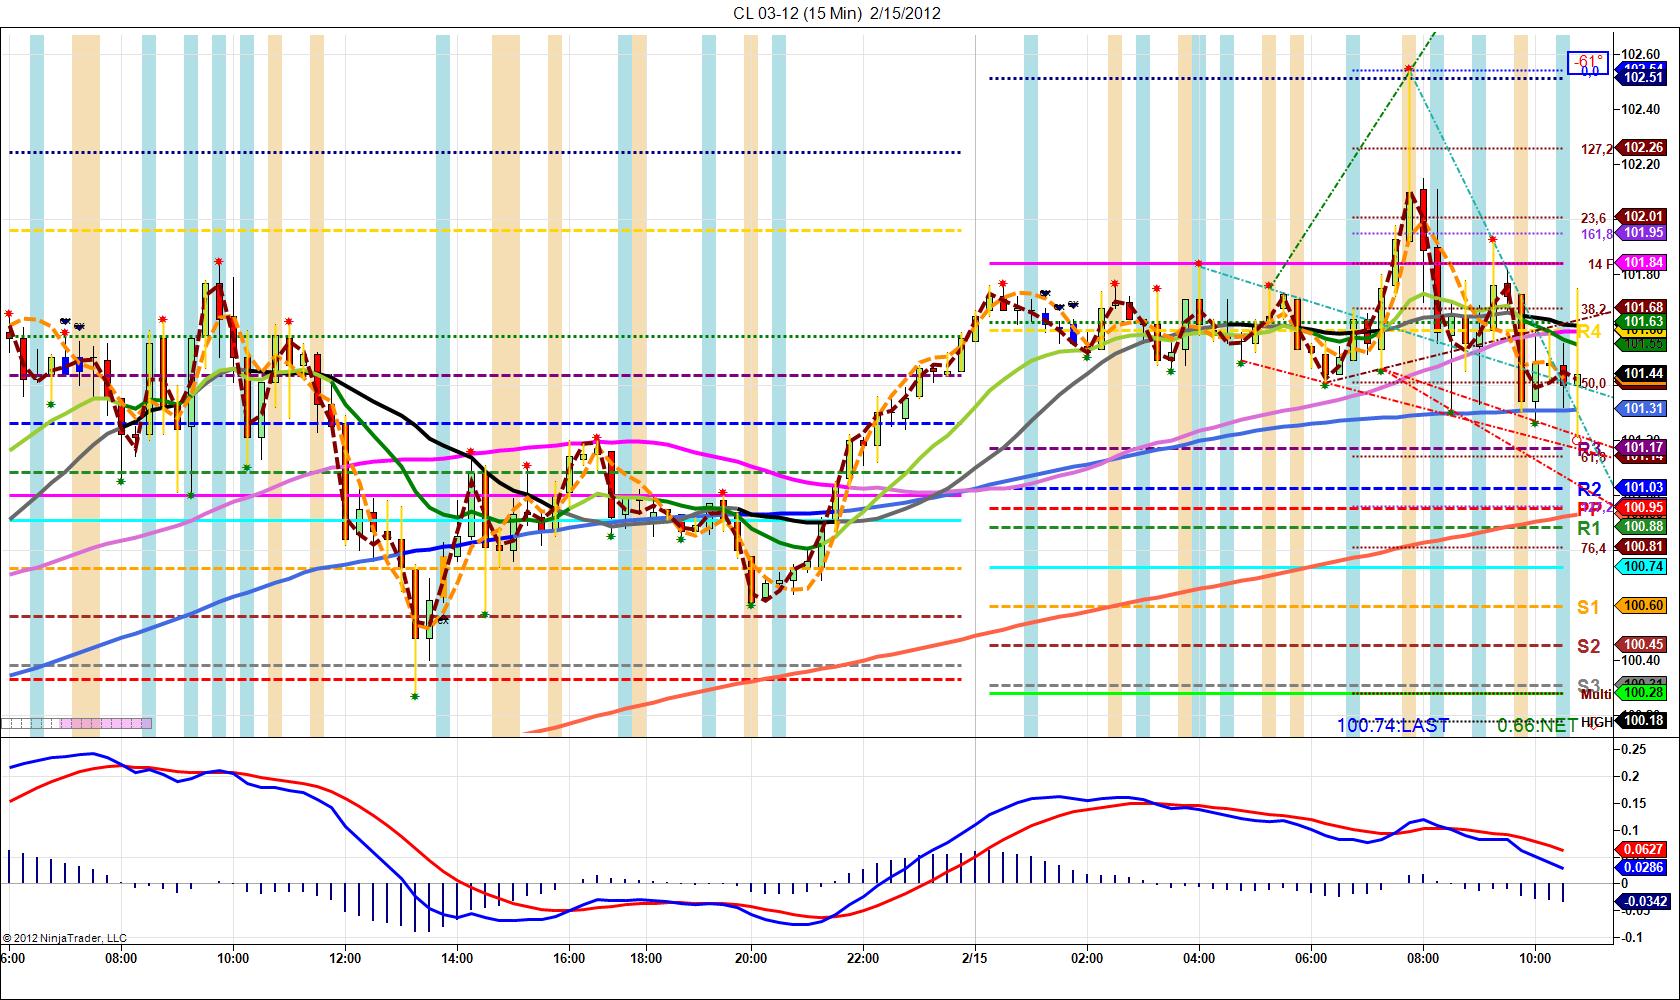The height and width of the screenshot is (1000, 1680).
Task: Click the purple 101.95 price marker
Action: tap(1643, 233)
